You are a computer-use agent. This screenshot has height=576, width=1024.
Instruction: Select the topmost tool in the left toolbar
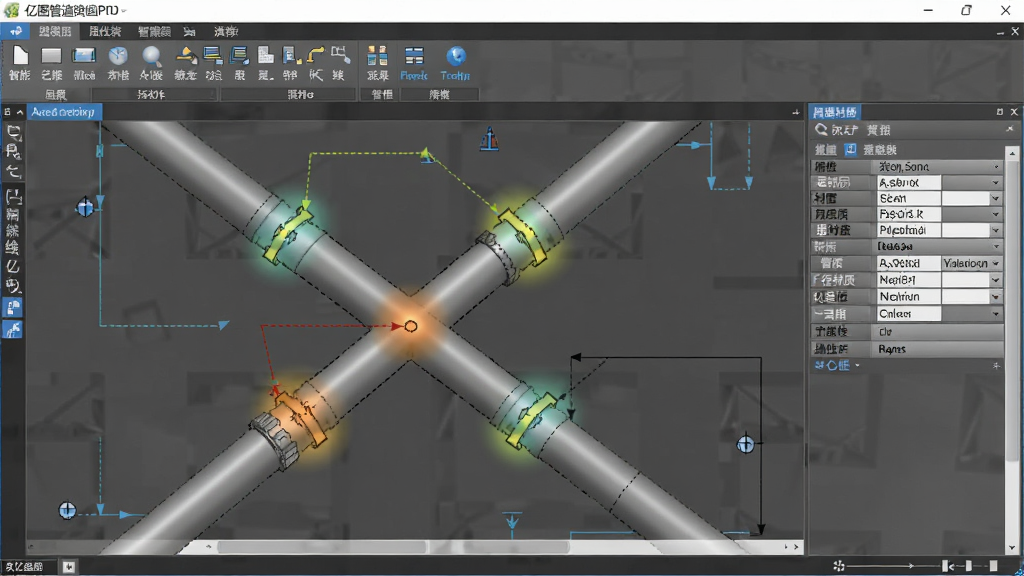[13, 133]
